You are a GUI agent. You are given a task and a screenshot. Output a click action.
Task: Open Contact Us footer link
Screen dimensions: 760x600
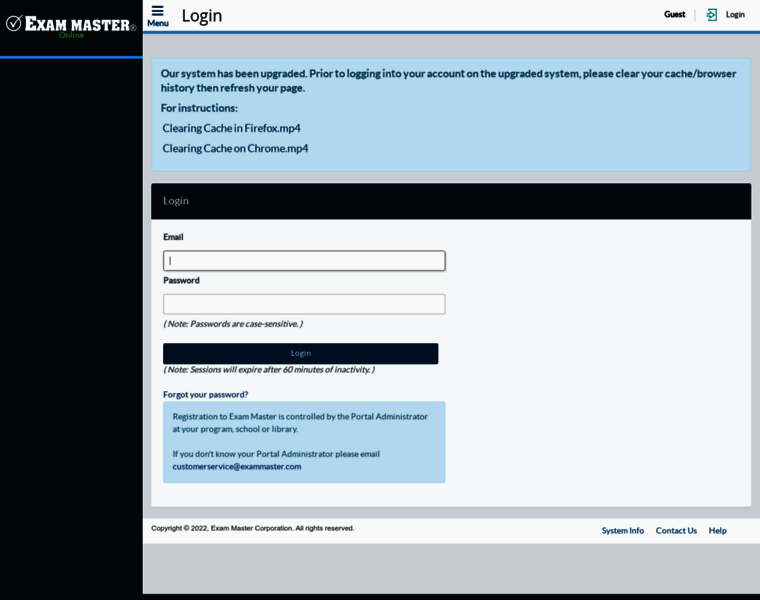coord(676,531)
